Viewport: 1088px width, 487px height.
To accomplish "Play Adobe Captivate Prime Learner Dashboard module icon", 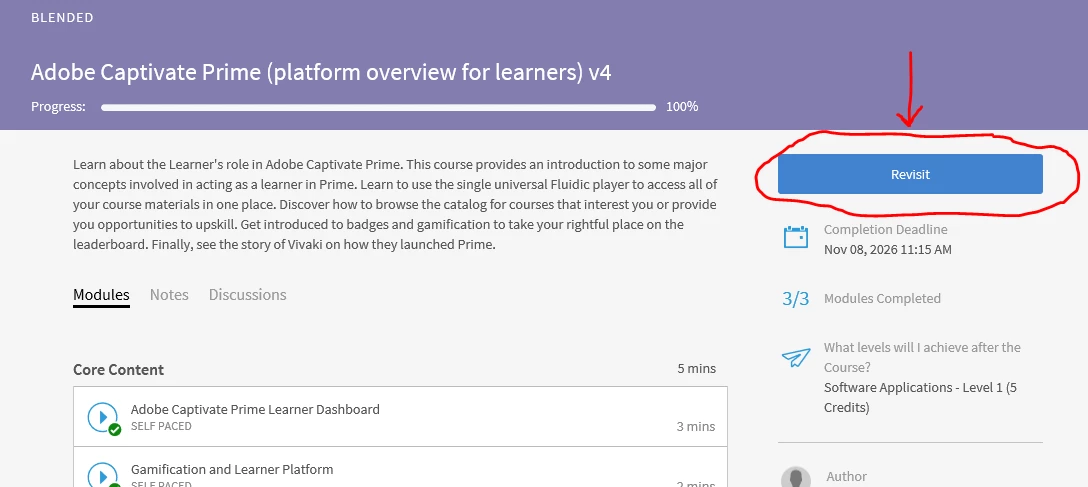I will pyautogui.click(x=103, y=417).
